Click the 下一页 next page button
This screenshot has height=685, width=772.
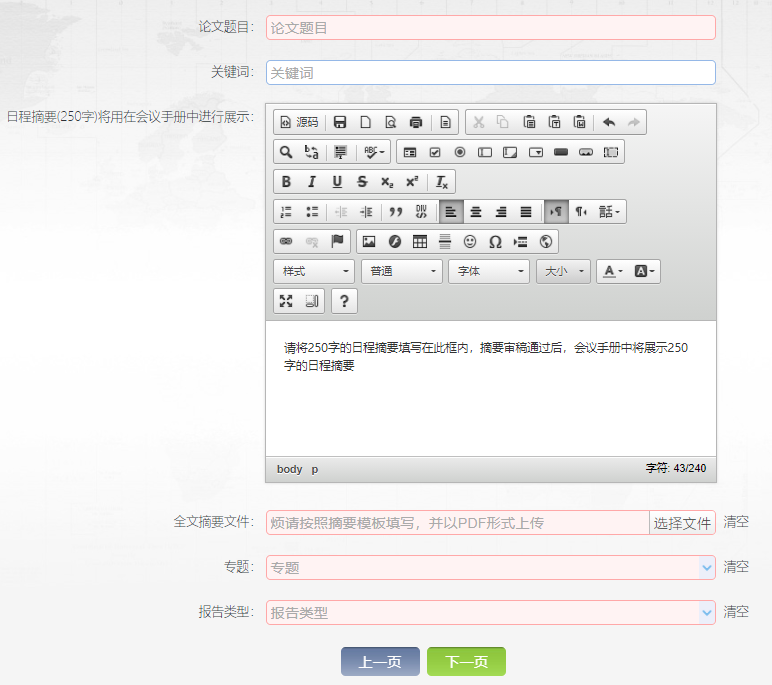[x=466, y=661]
